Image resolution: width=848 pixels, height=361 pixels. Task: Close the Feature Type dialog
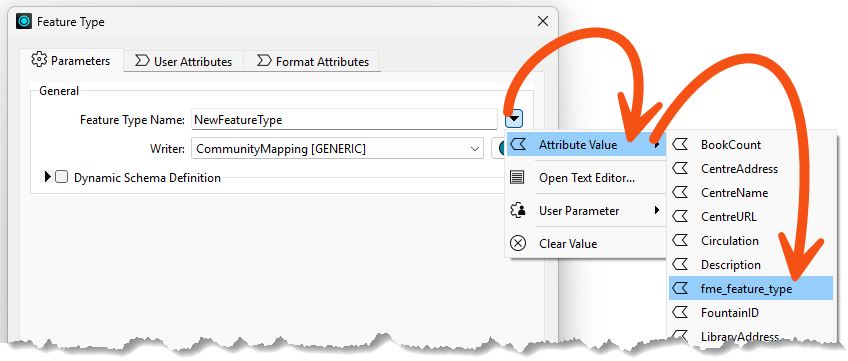pos(542,22)
